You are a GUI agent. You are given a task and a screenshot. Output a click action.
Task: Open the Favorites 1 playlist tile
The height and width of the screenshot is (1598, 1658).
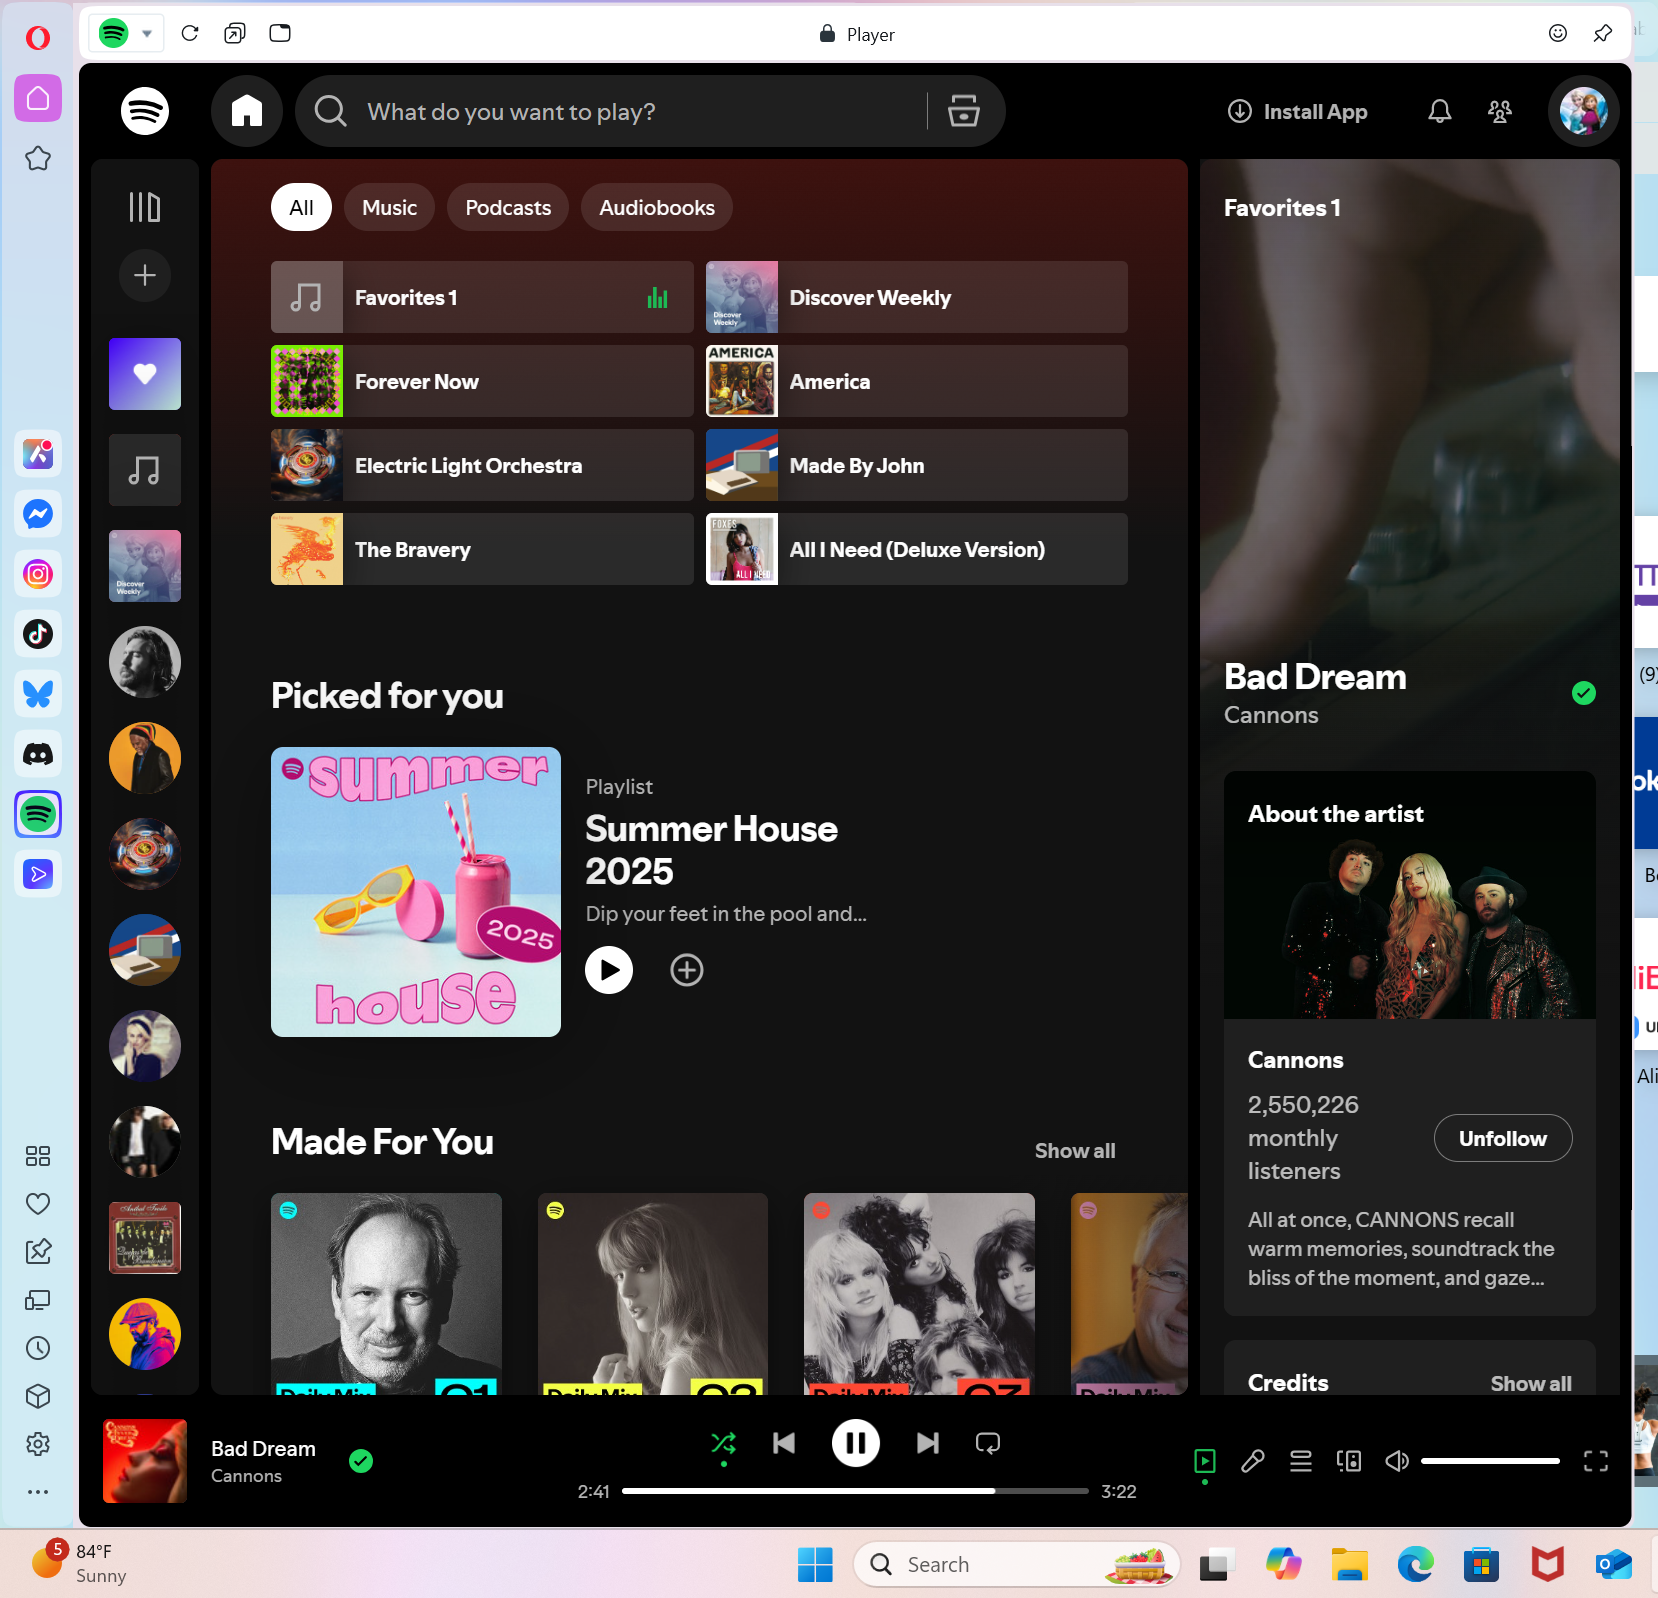pyautogui.click(x=482, y=297)
